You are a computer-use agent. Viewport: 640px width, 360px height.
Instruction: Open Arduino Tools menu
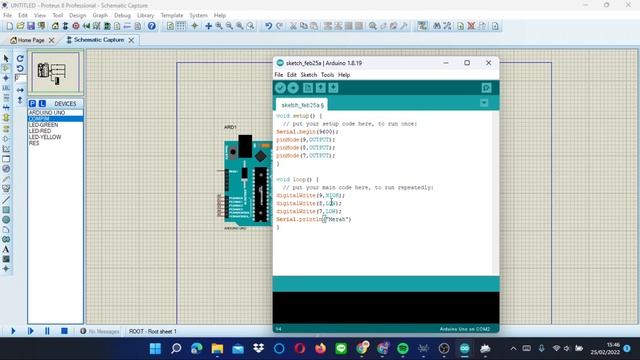point(327,75)
